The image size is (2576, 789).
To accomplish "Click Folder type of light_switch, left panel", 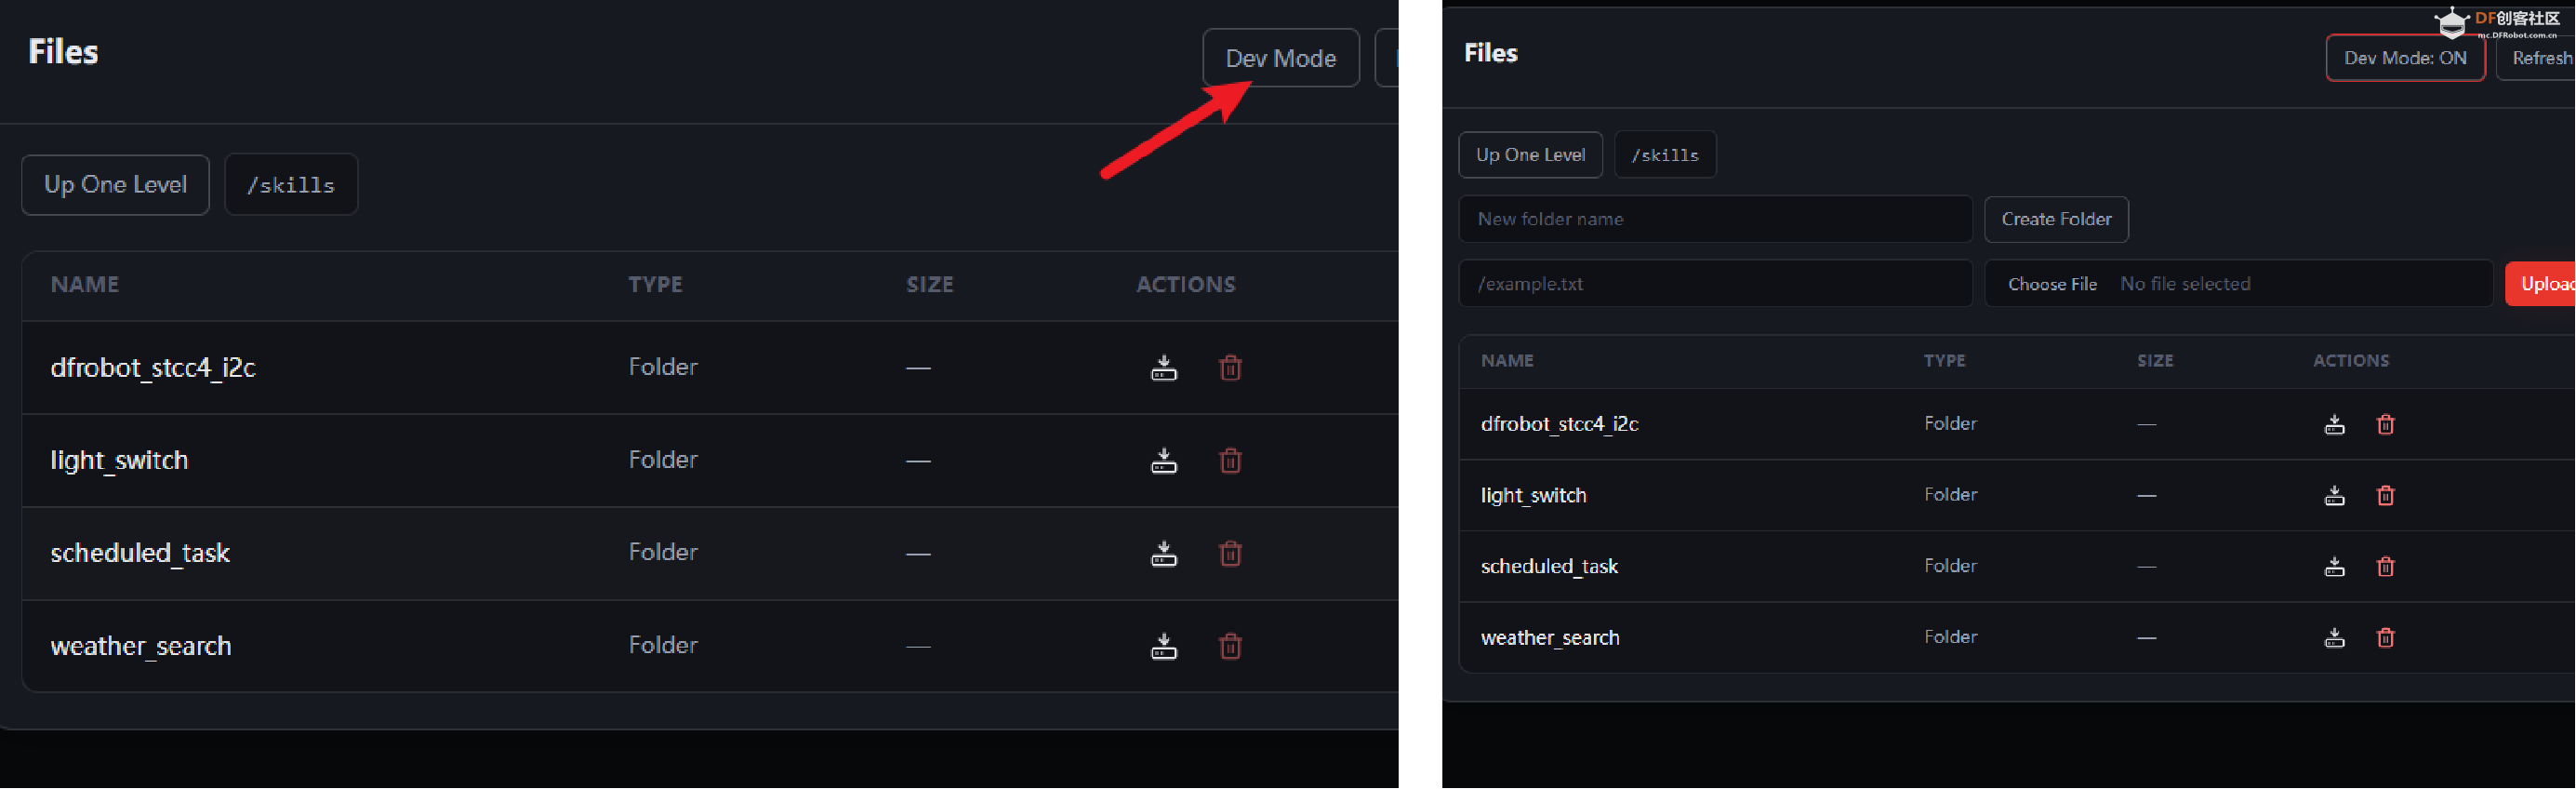I will pyautogui.click(x=663, y=460).
